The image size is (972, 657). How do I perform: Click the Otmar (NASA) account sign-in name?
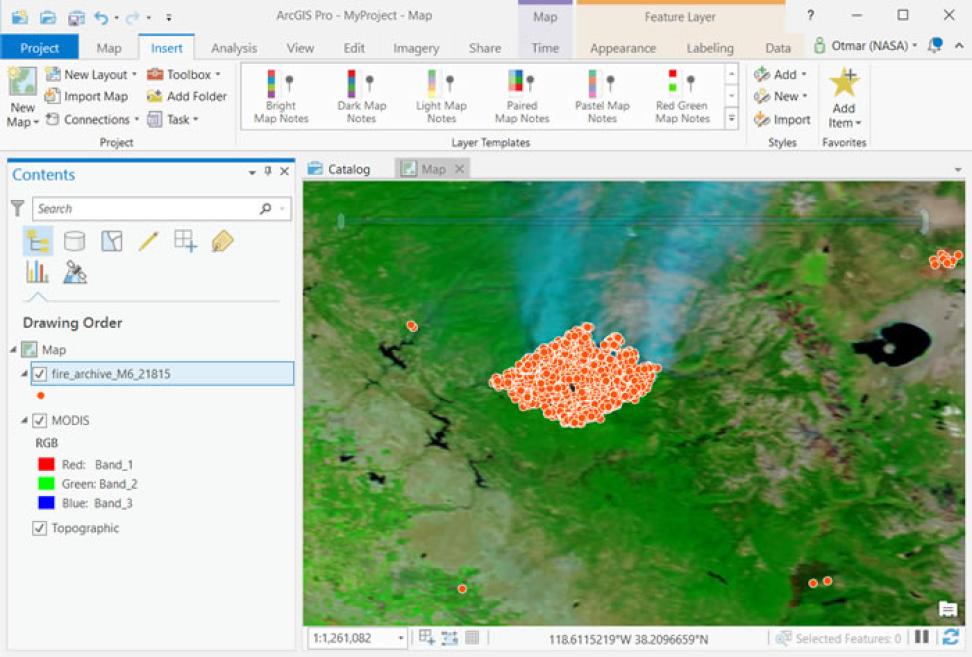(870, 45)
